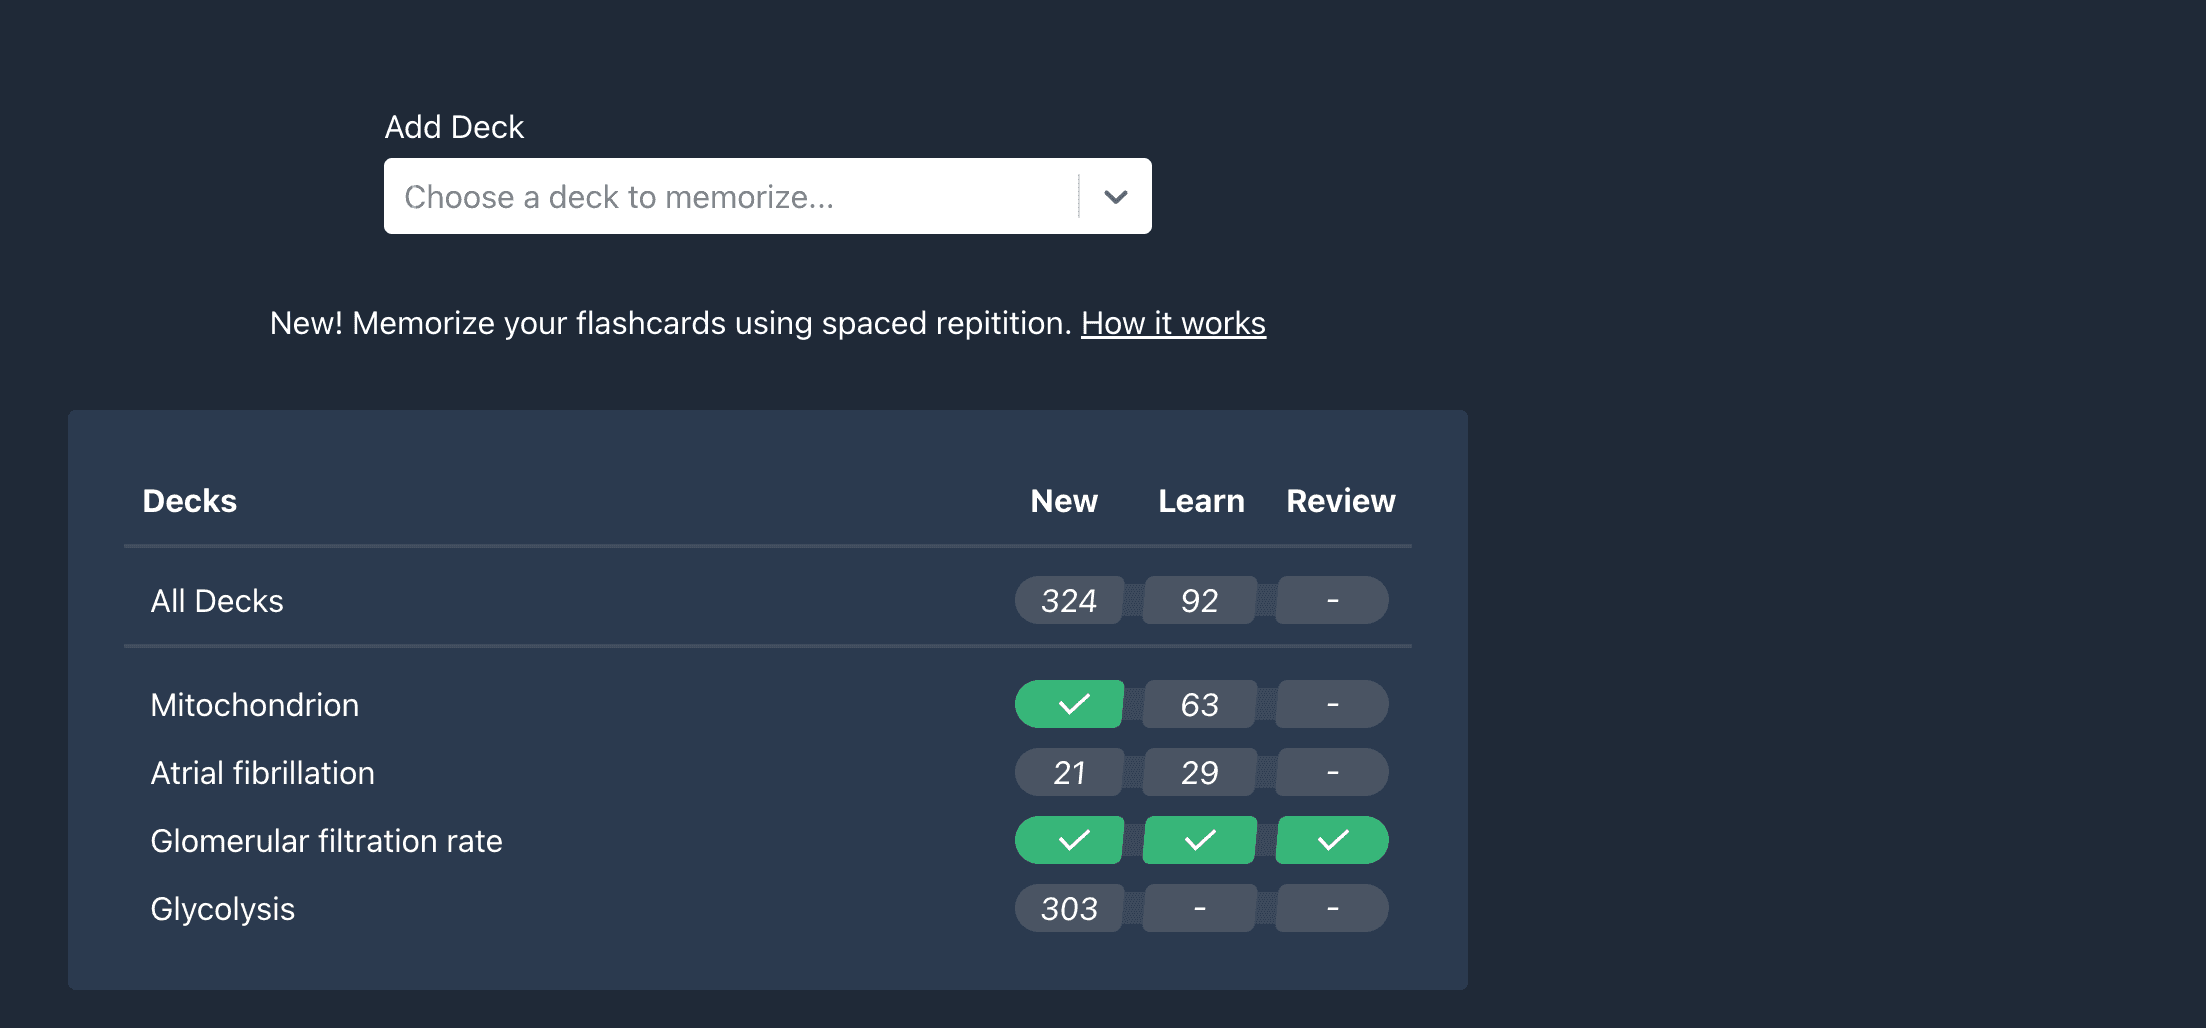Click Glycolysis New count 303
Viewport: 2206px width, 1028px height.
click(x=1069, y=908)
